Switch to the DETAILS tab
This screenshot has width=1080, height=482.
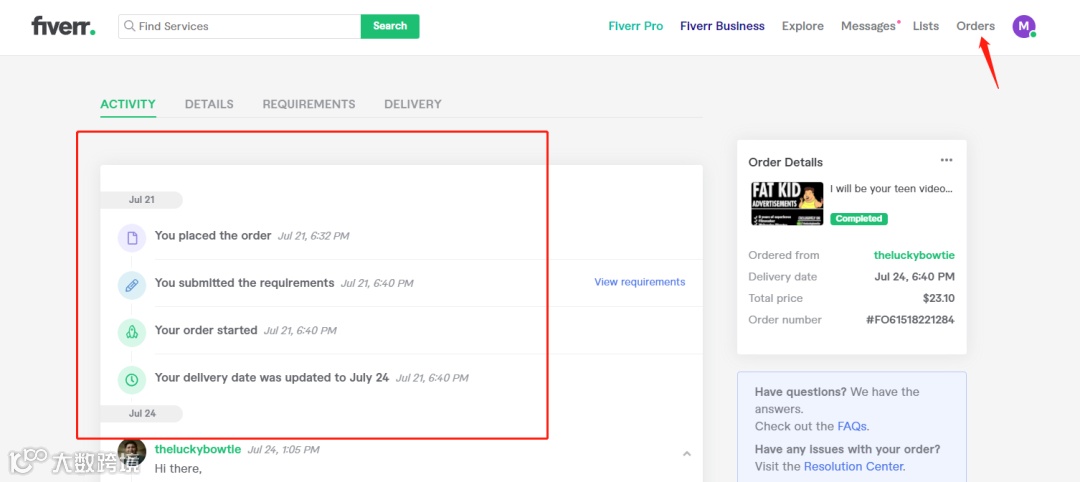(x=209, y=105)
